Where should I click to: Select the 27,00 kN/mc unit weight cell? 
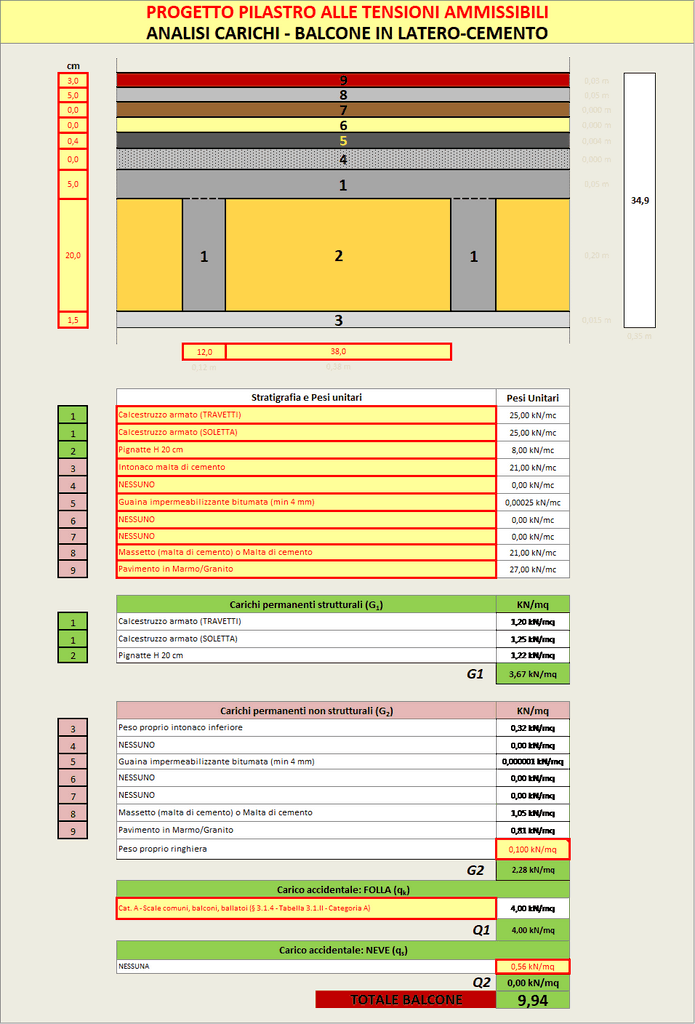tap(533, 569)
